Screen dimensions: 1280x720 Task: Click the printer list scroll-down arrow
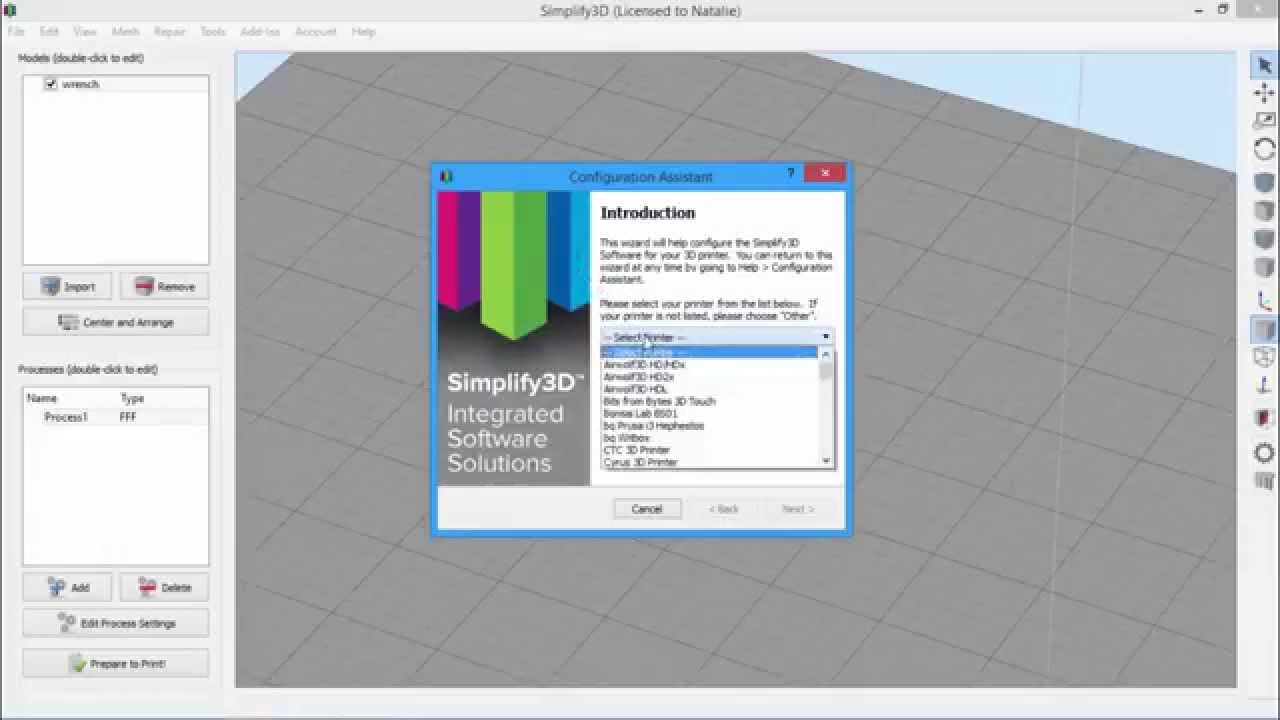click(826, 461)
